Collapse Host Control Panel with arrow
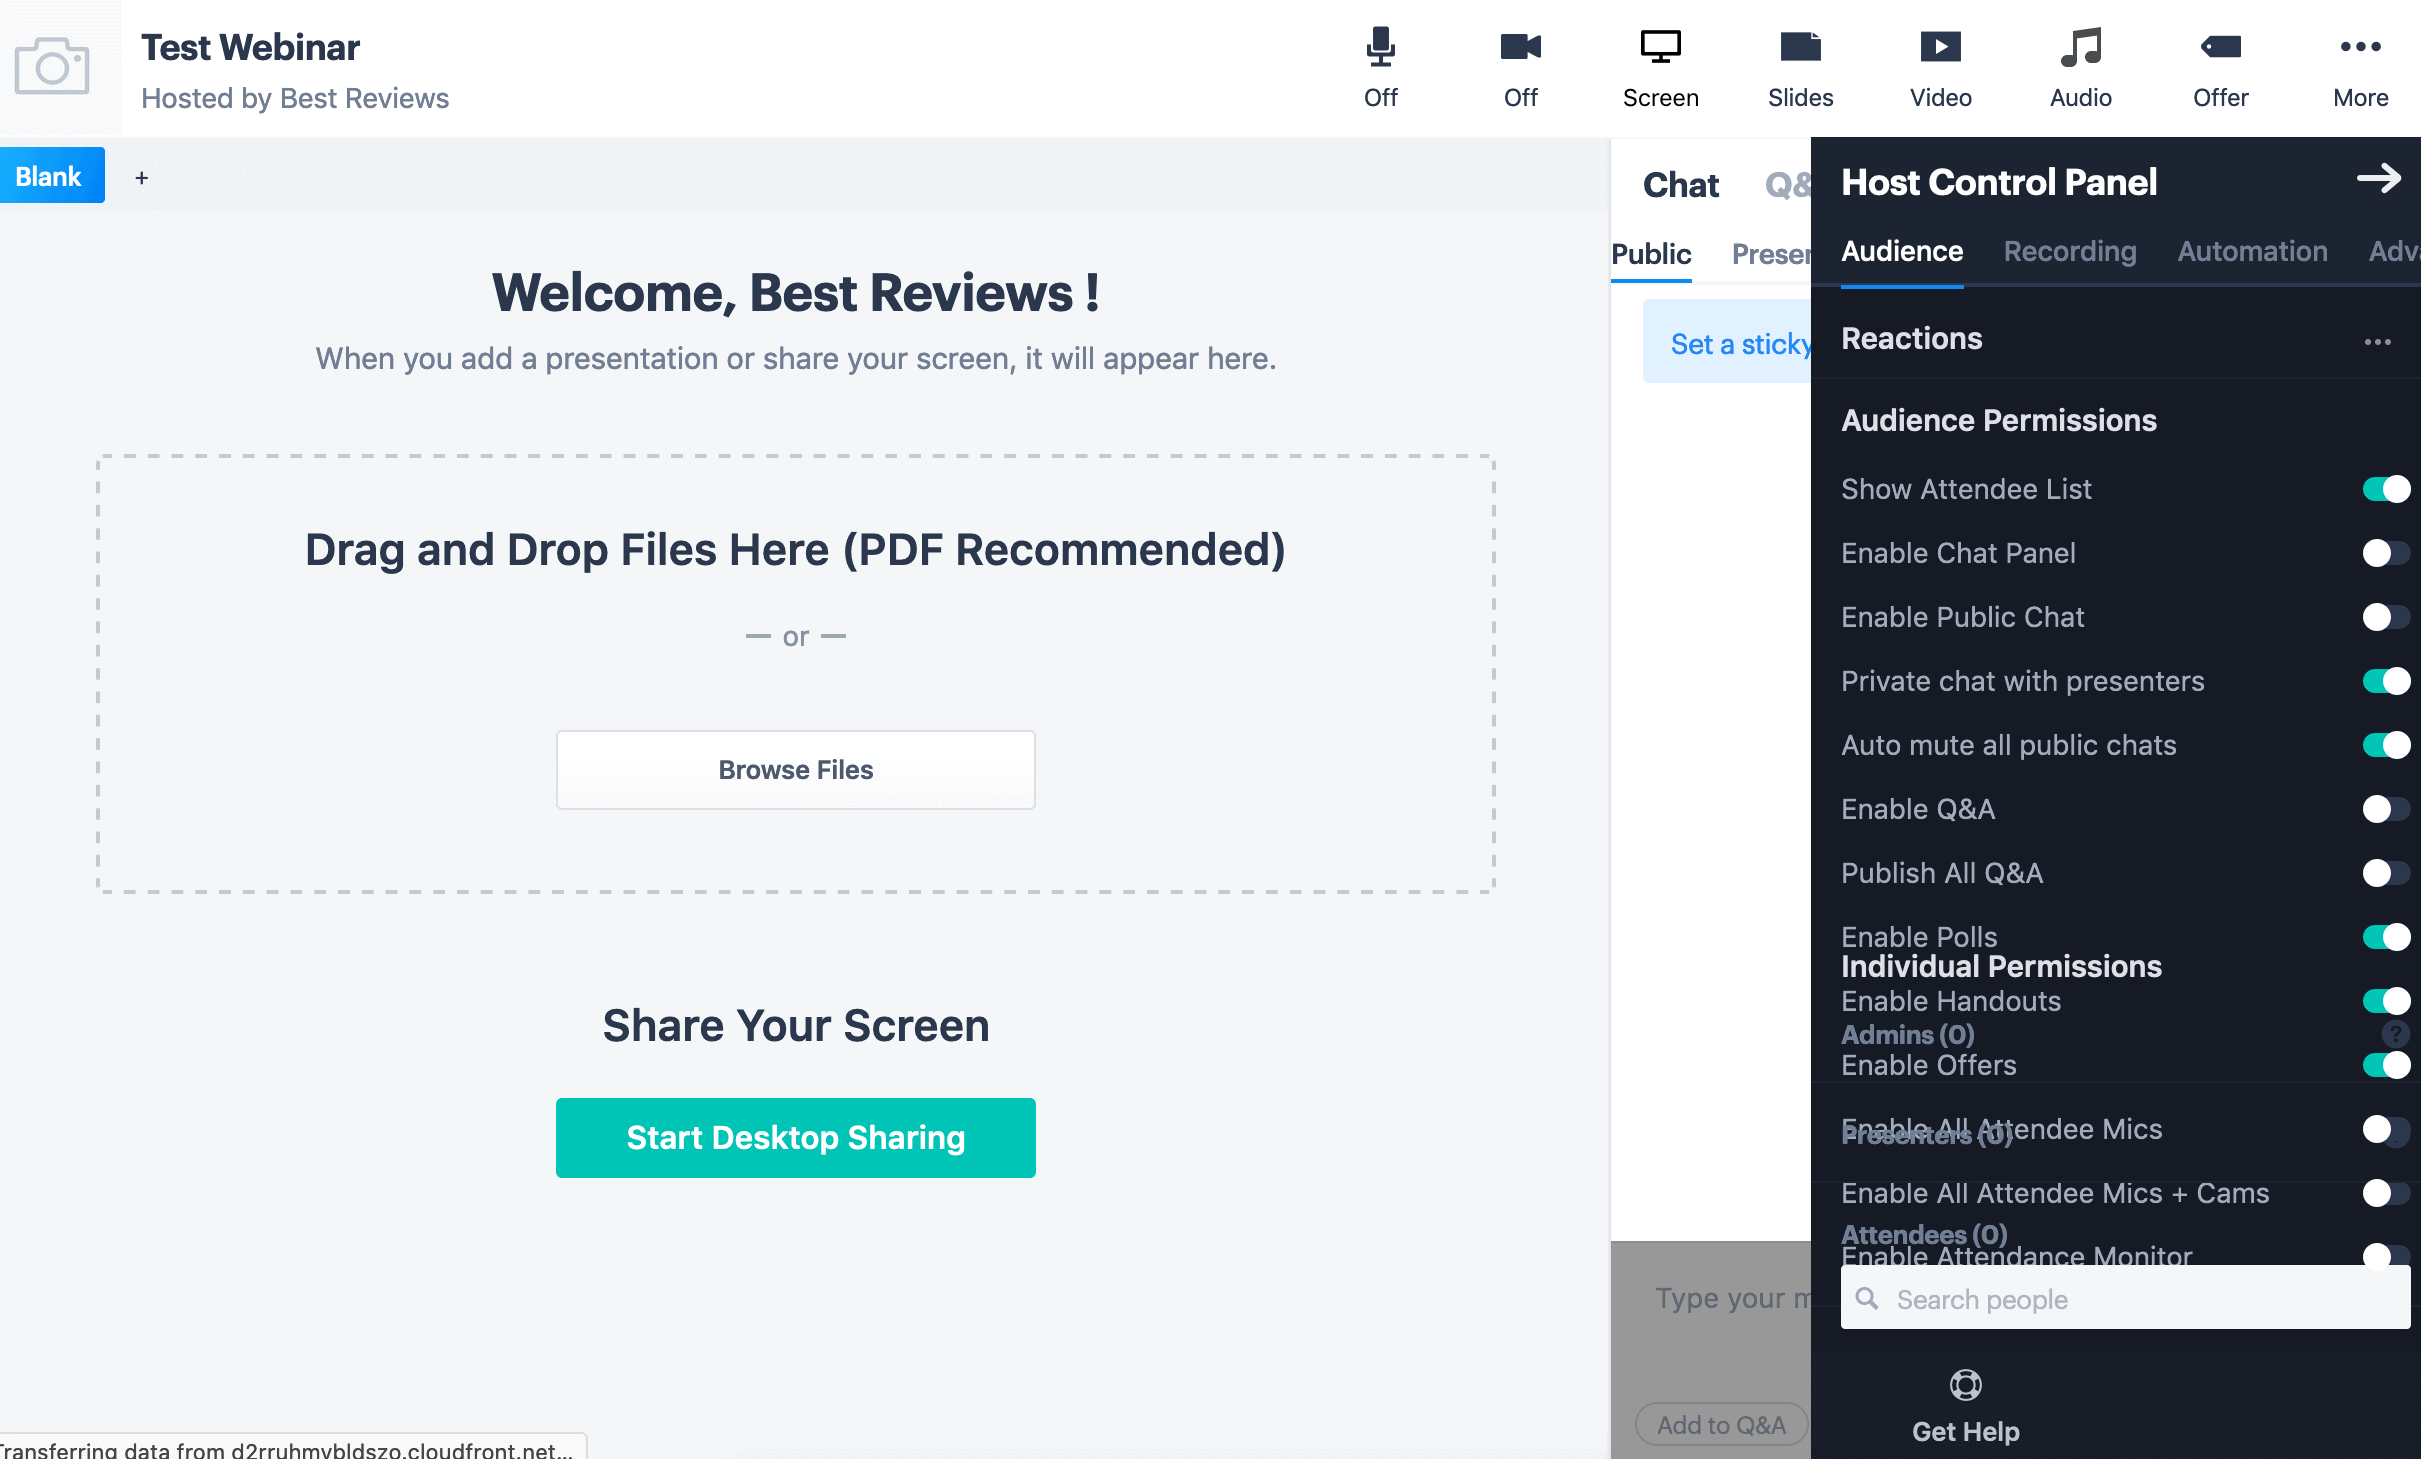2421x1459 pixels. pyautogui.click(x=2378, y=179)
